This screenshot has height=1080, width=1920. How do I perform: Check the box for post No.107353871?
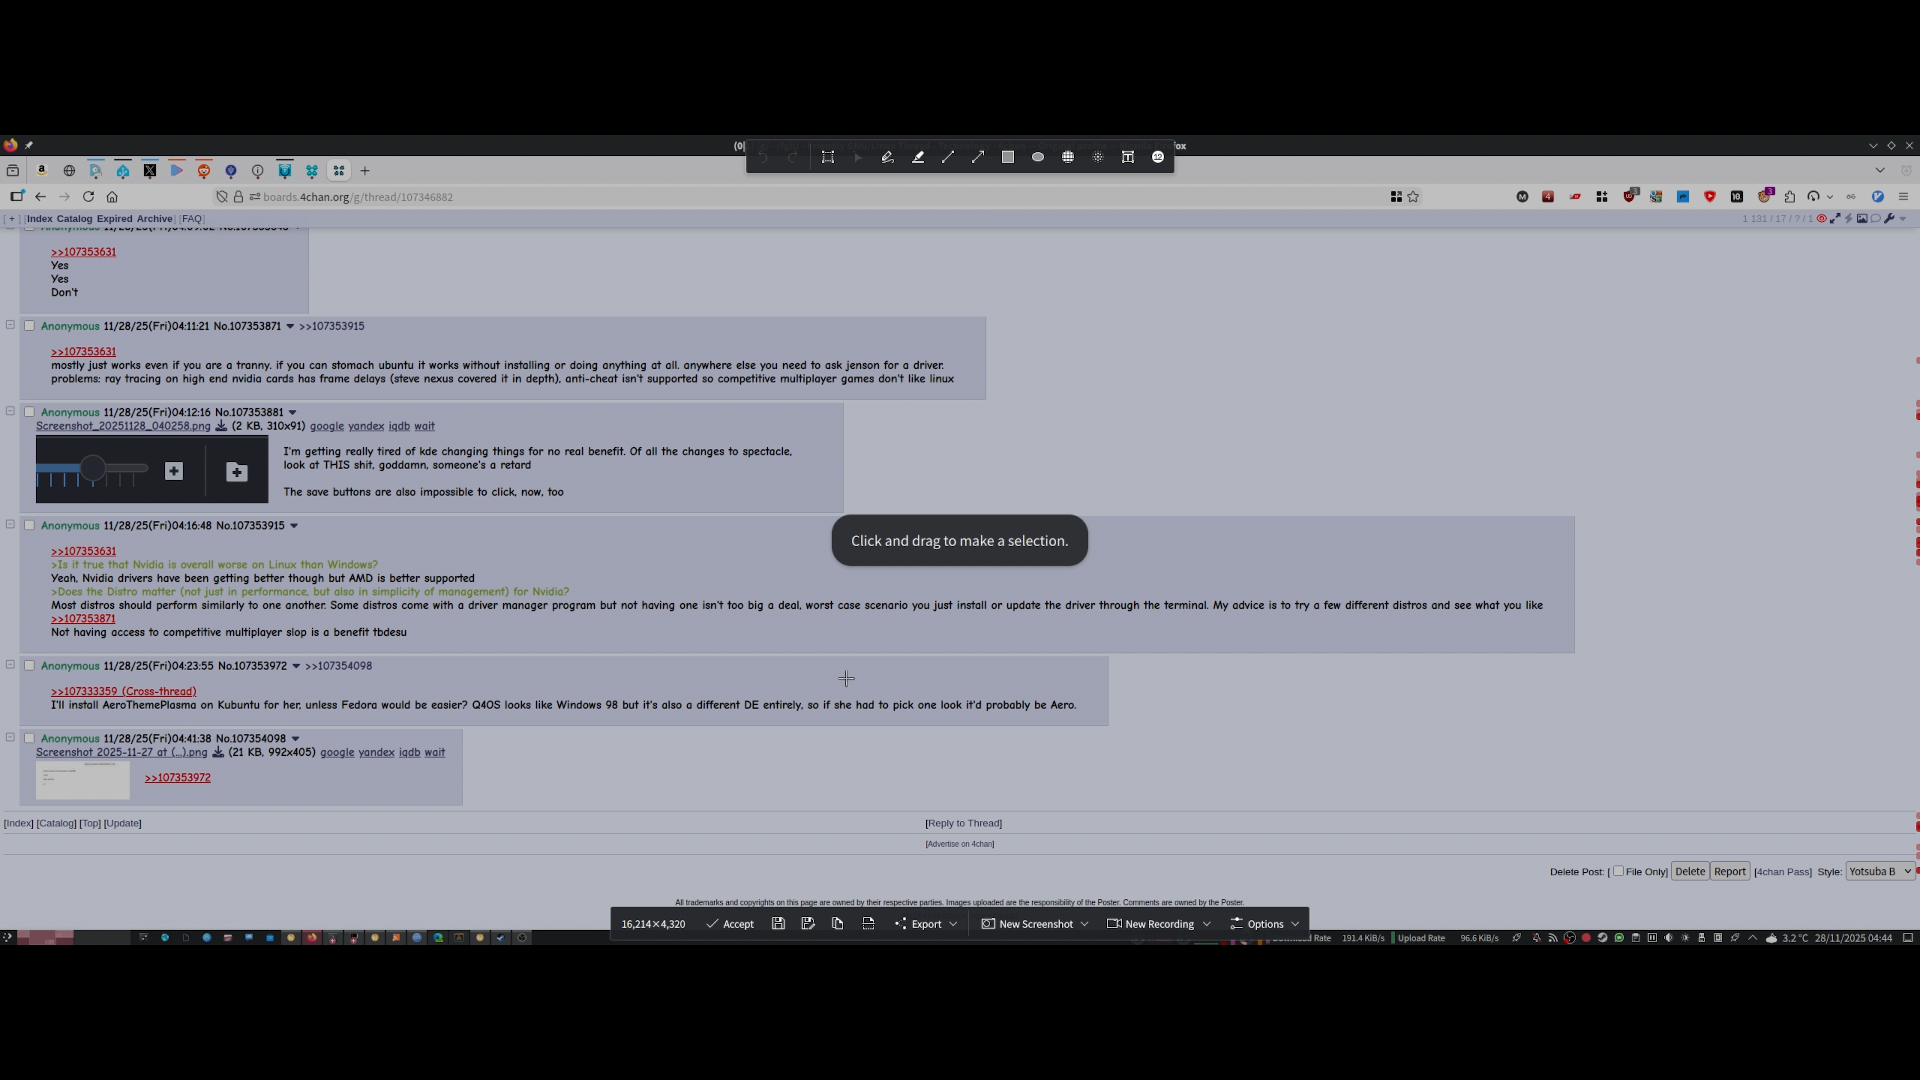(x=29, y=326)
